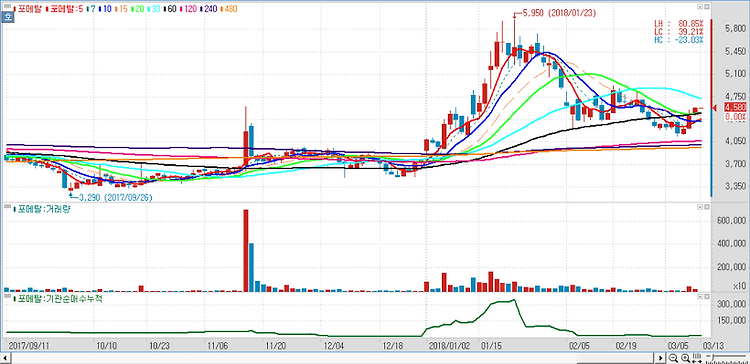
Task: Click the zoom in magnifier icon
Action: [685, 358]
